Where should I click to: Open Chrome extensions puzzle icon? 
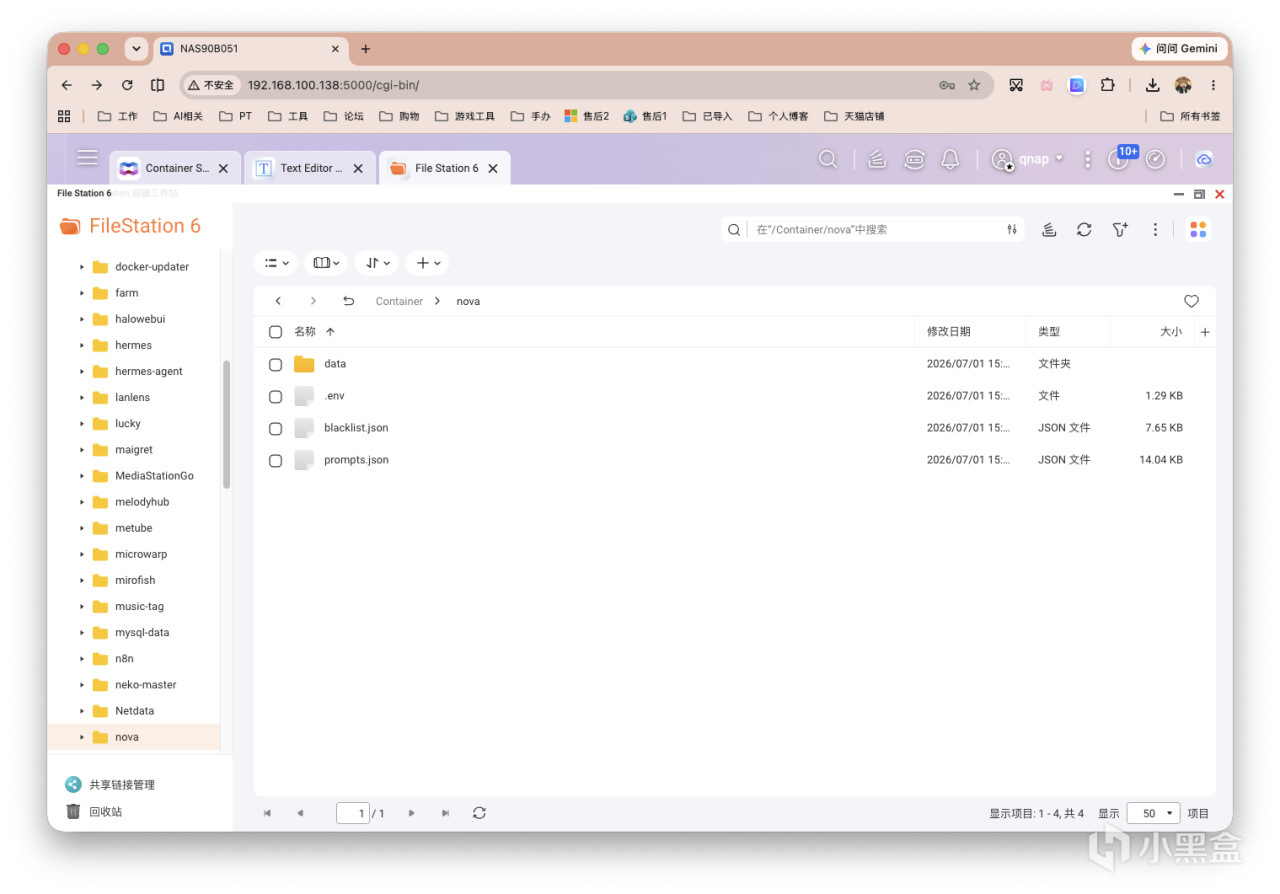(1107, 85)
